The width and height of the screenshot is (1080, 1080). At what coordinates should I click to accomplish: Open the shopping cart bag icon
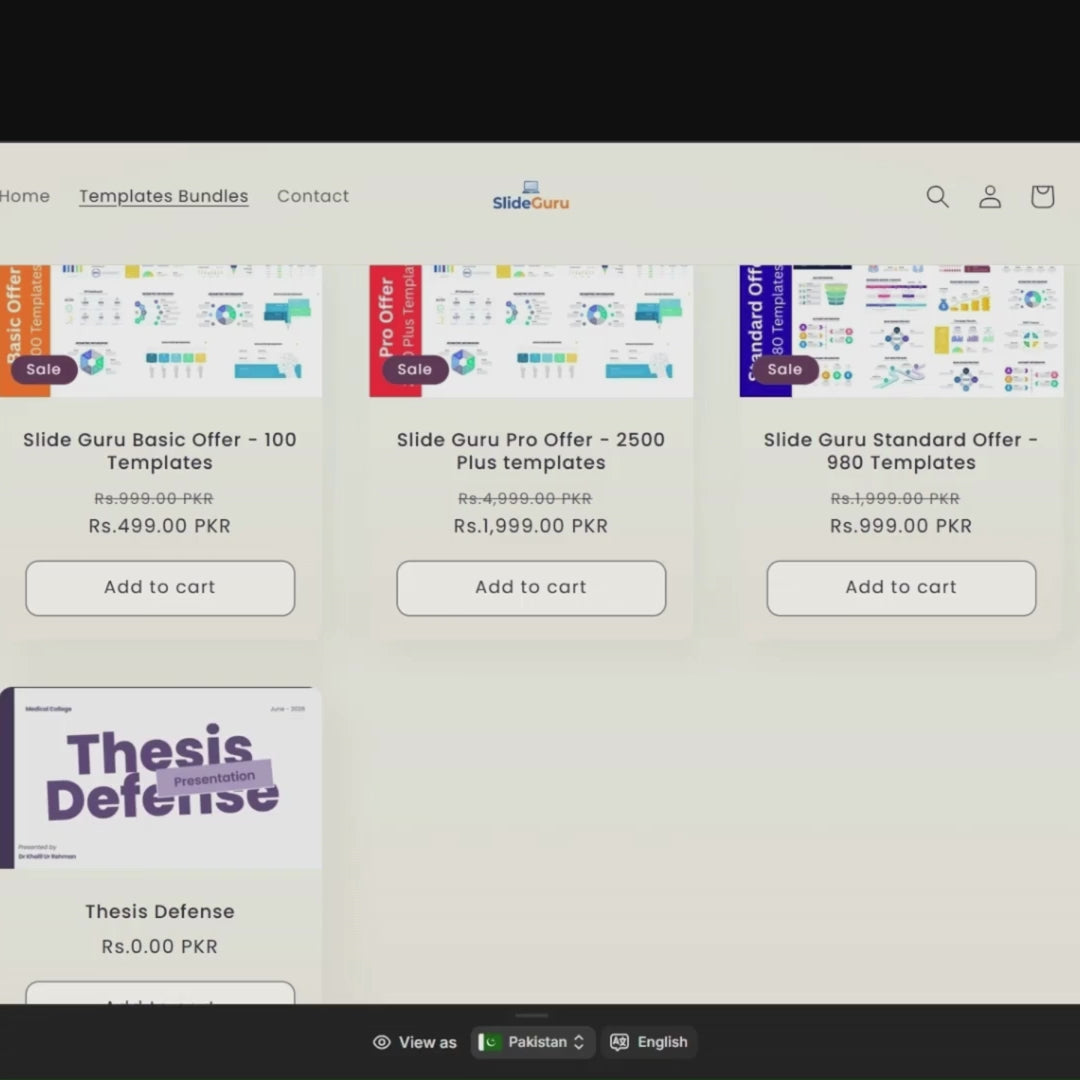coord(1042,196)
